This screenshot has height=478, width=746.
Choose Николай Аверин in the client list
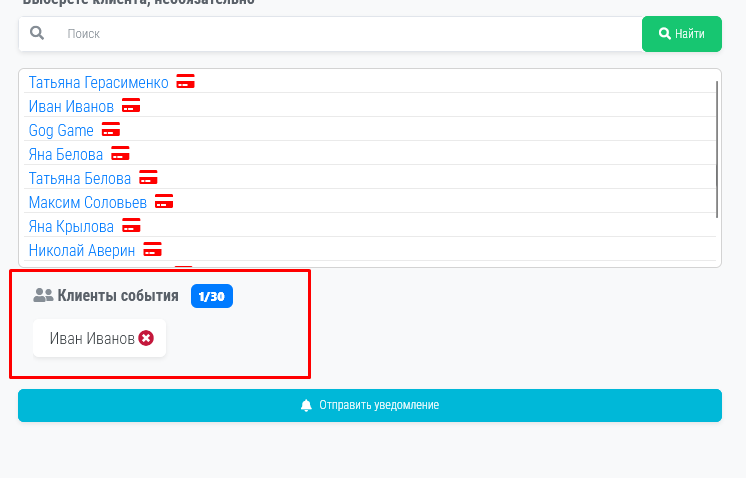click(81, 250)
